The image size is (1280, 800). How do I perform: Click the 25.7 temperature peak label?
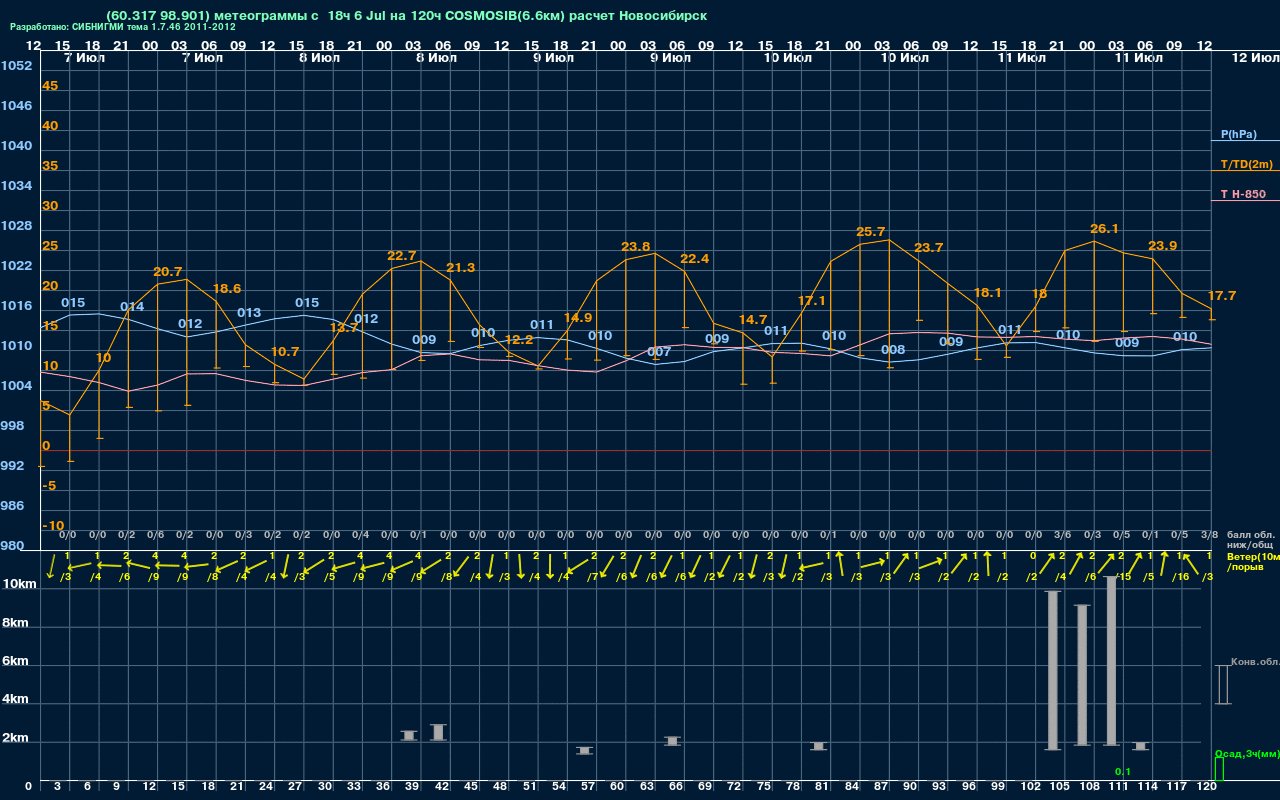pos(871,232)
